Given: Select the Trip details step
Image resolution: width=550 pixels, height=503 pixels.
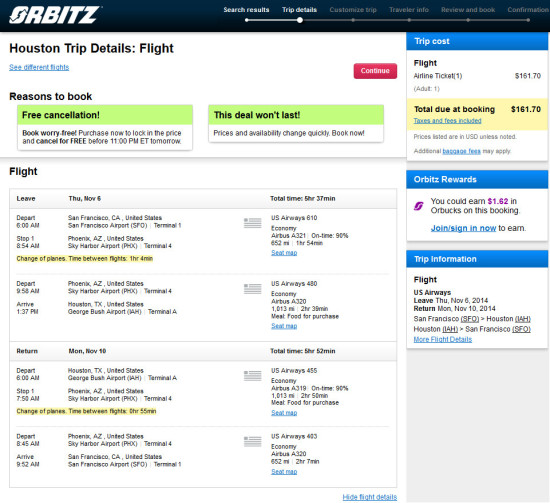Looking at the screenshot, I should click(299, 10).
